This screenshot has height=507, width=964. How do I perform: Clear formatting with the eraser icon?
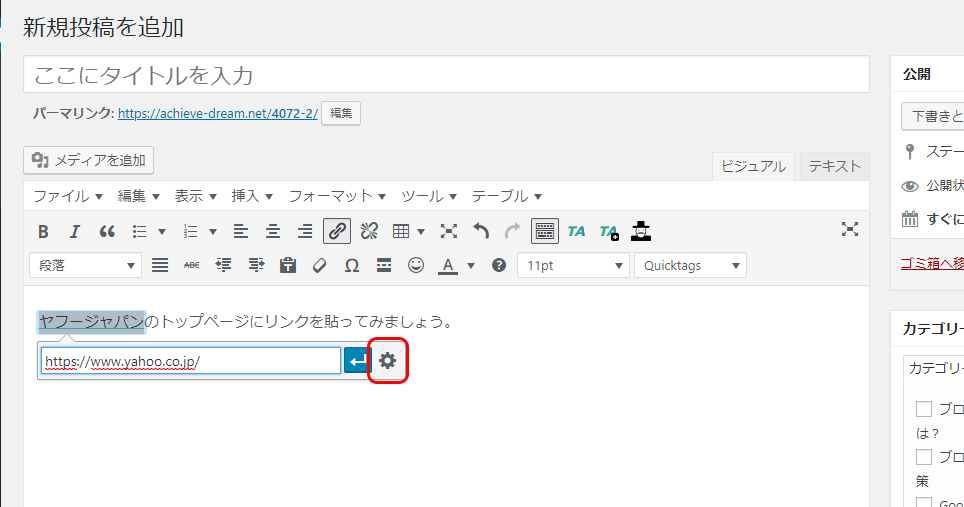pyautogui.click(x=320, y=265)
